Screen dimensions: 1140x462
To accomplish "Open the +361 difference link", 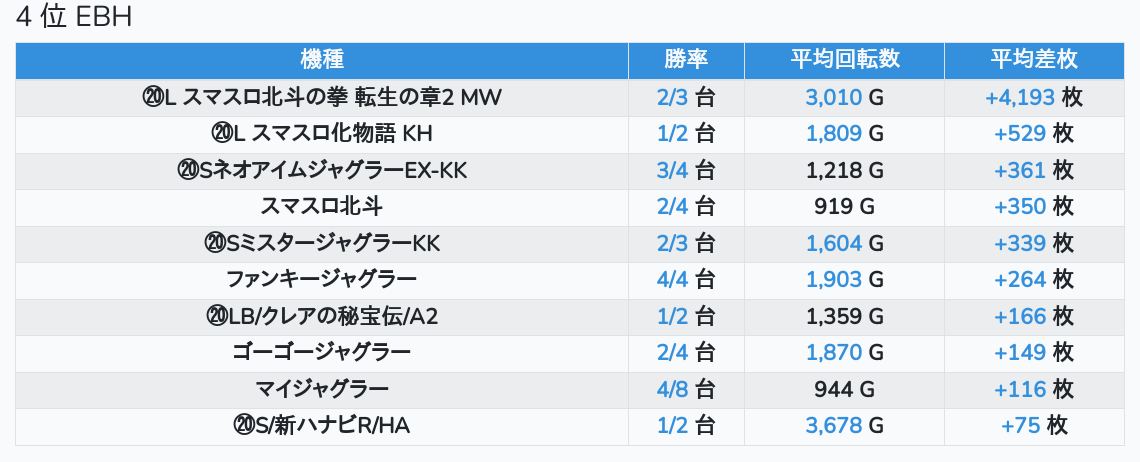I will (x=1019, y=170).
